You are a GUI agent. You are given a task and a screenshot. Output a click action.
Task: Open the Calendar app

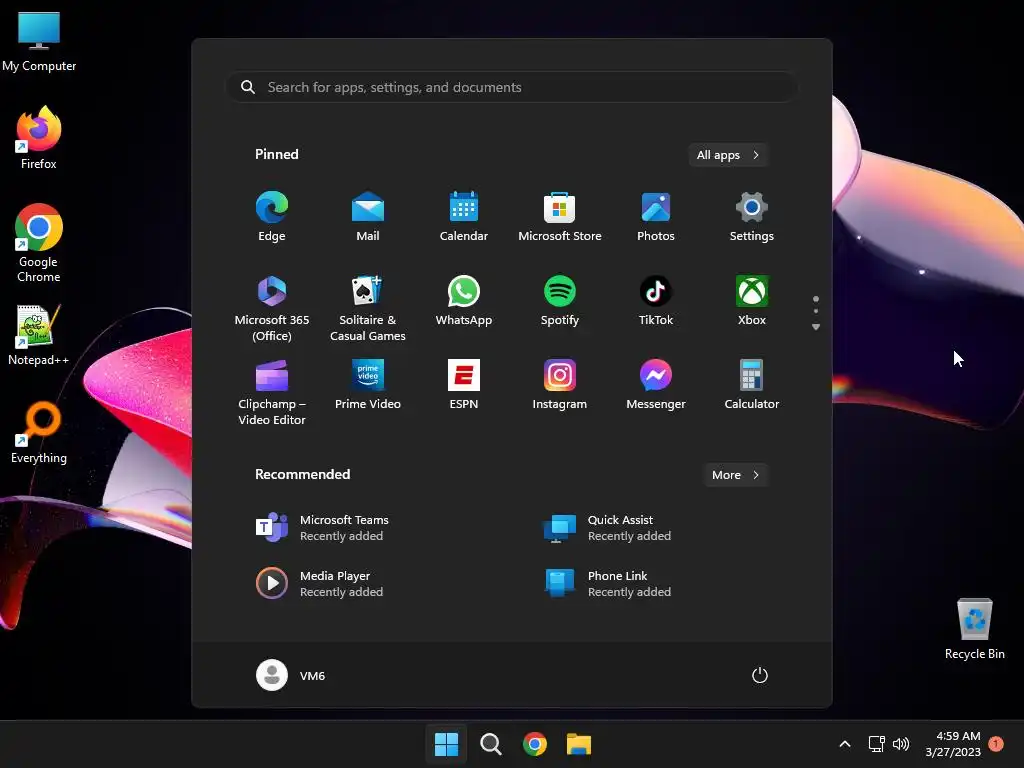click(x=464, y=217)
